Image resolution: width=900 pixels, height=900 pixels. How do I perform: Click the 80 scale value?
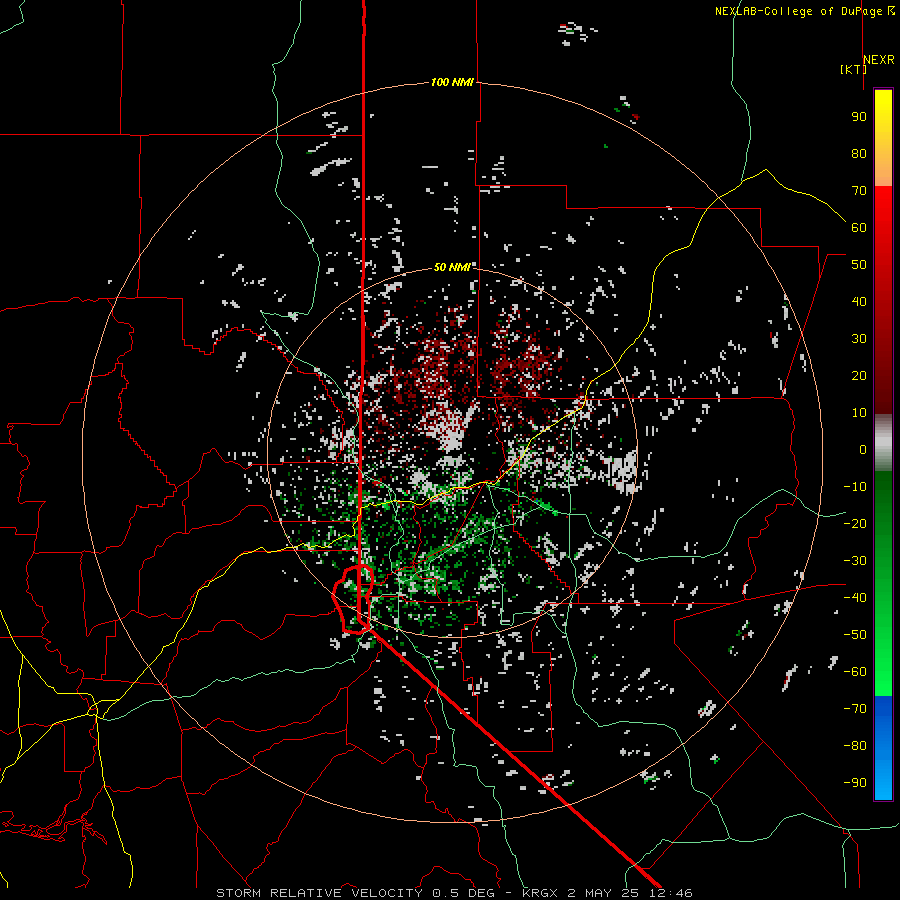click(859, 154)
